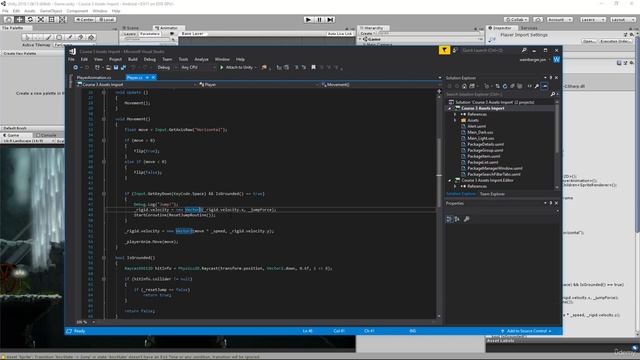Open the Player class navigation dropdown

[x=258, y=84]
